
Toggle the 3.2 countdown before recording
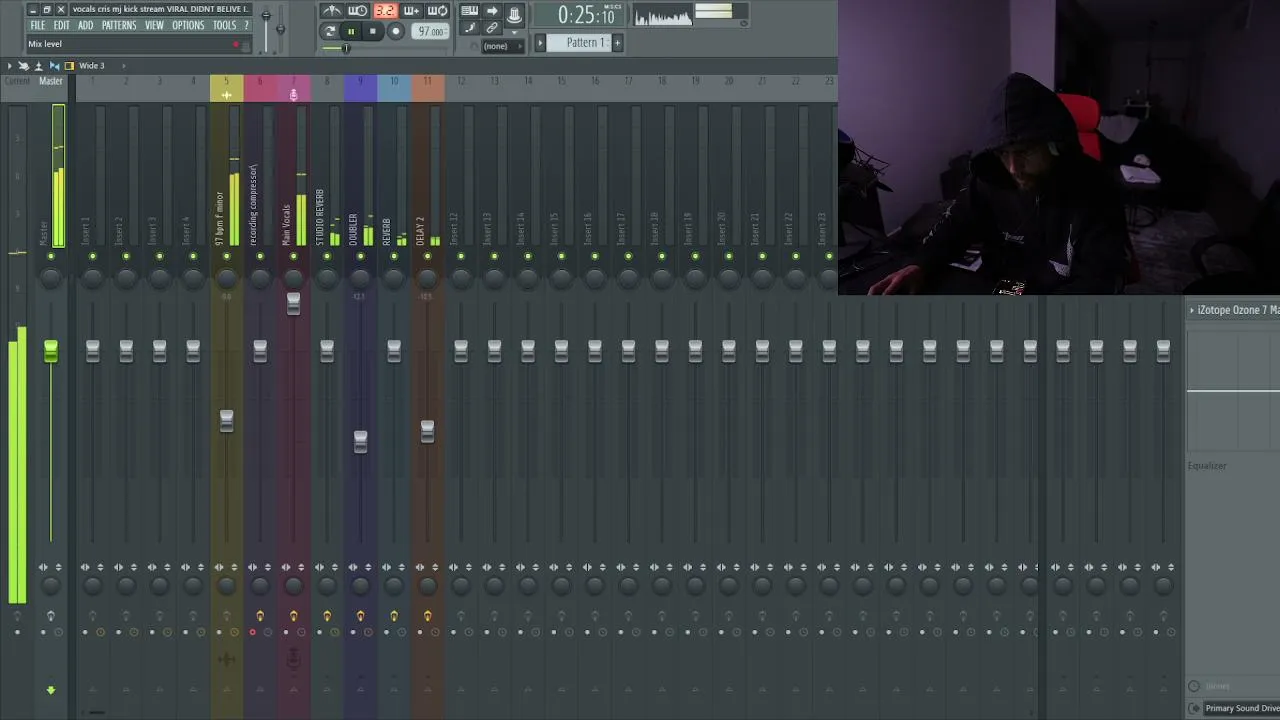point(385,11)
